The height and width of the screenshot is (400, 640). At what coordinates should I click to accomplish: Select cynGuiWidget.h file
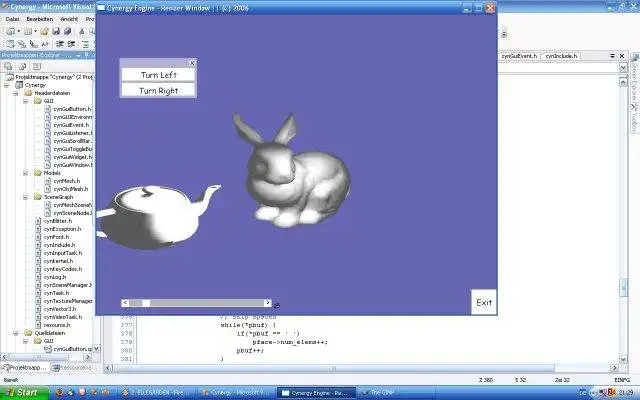pos(73,157)
